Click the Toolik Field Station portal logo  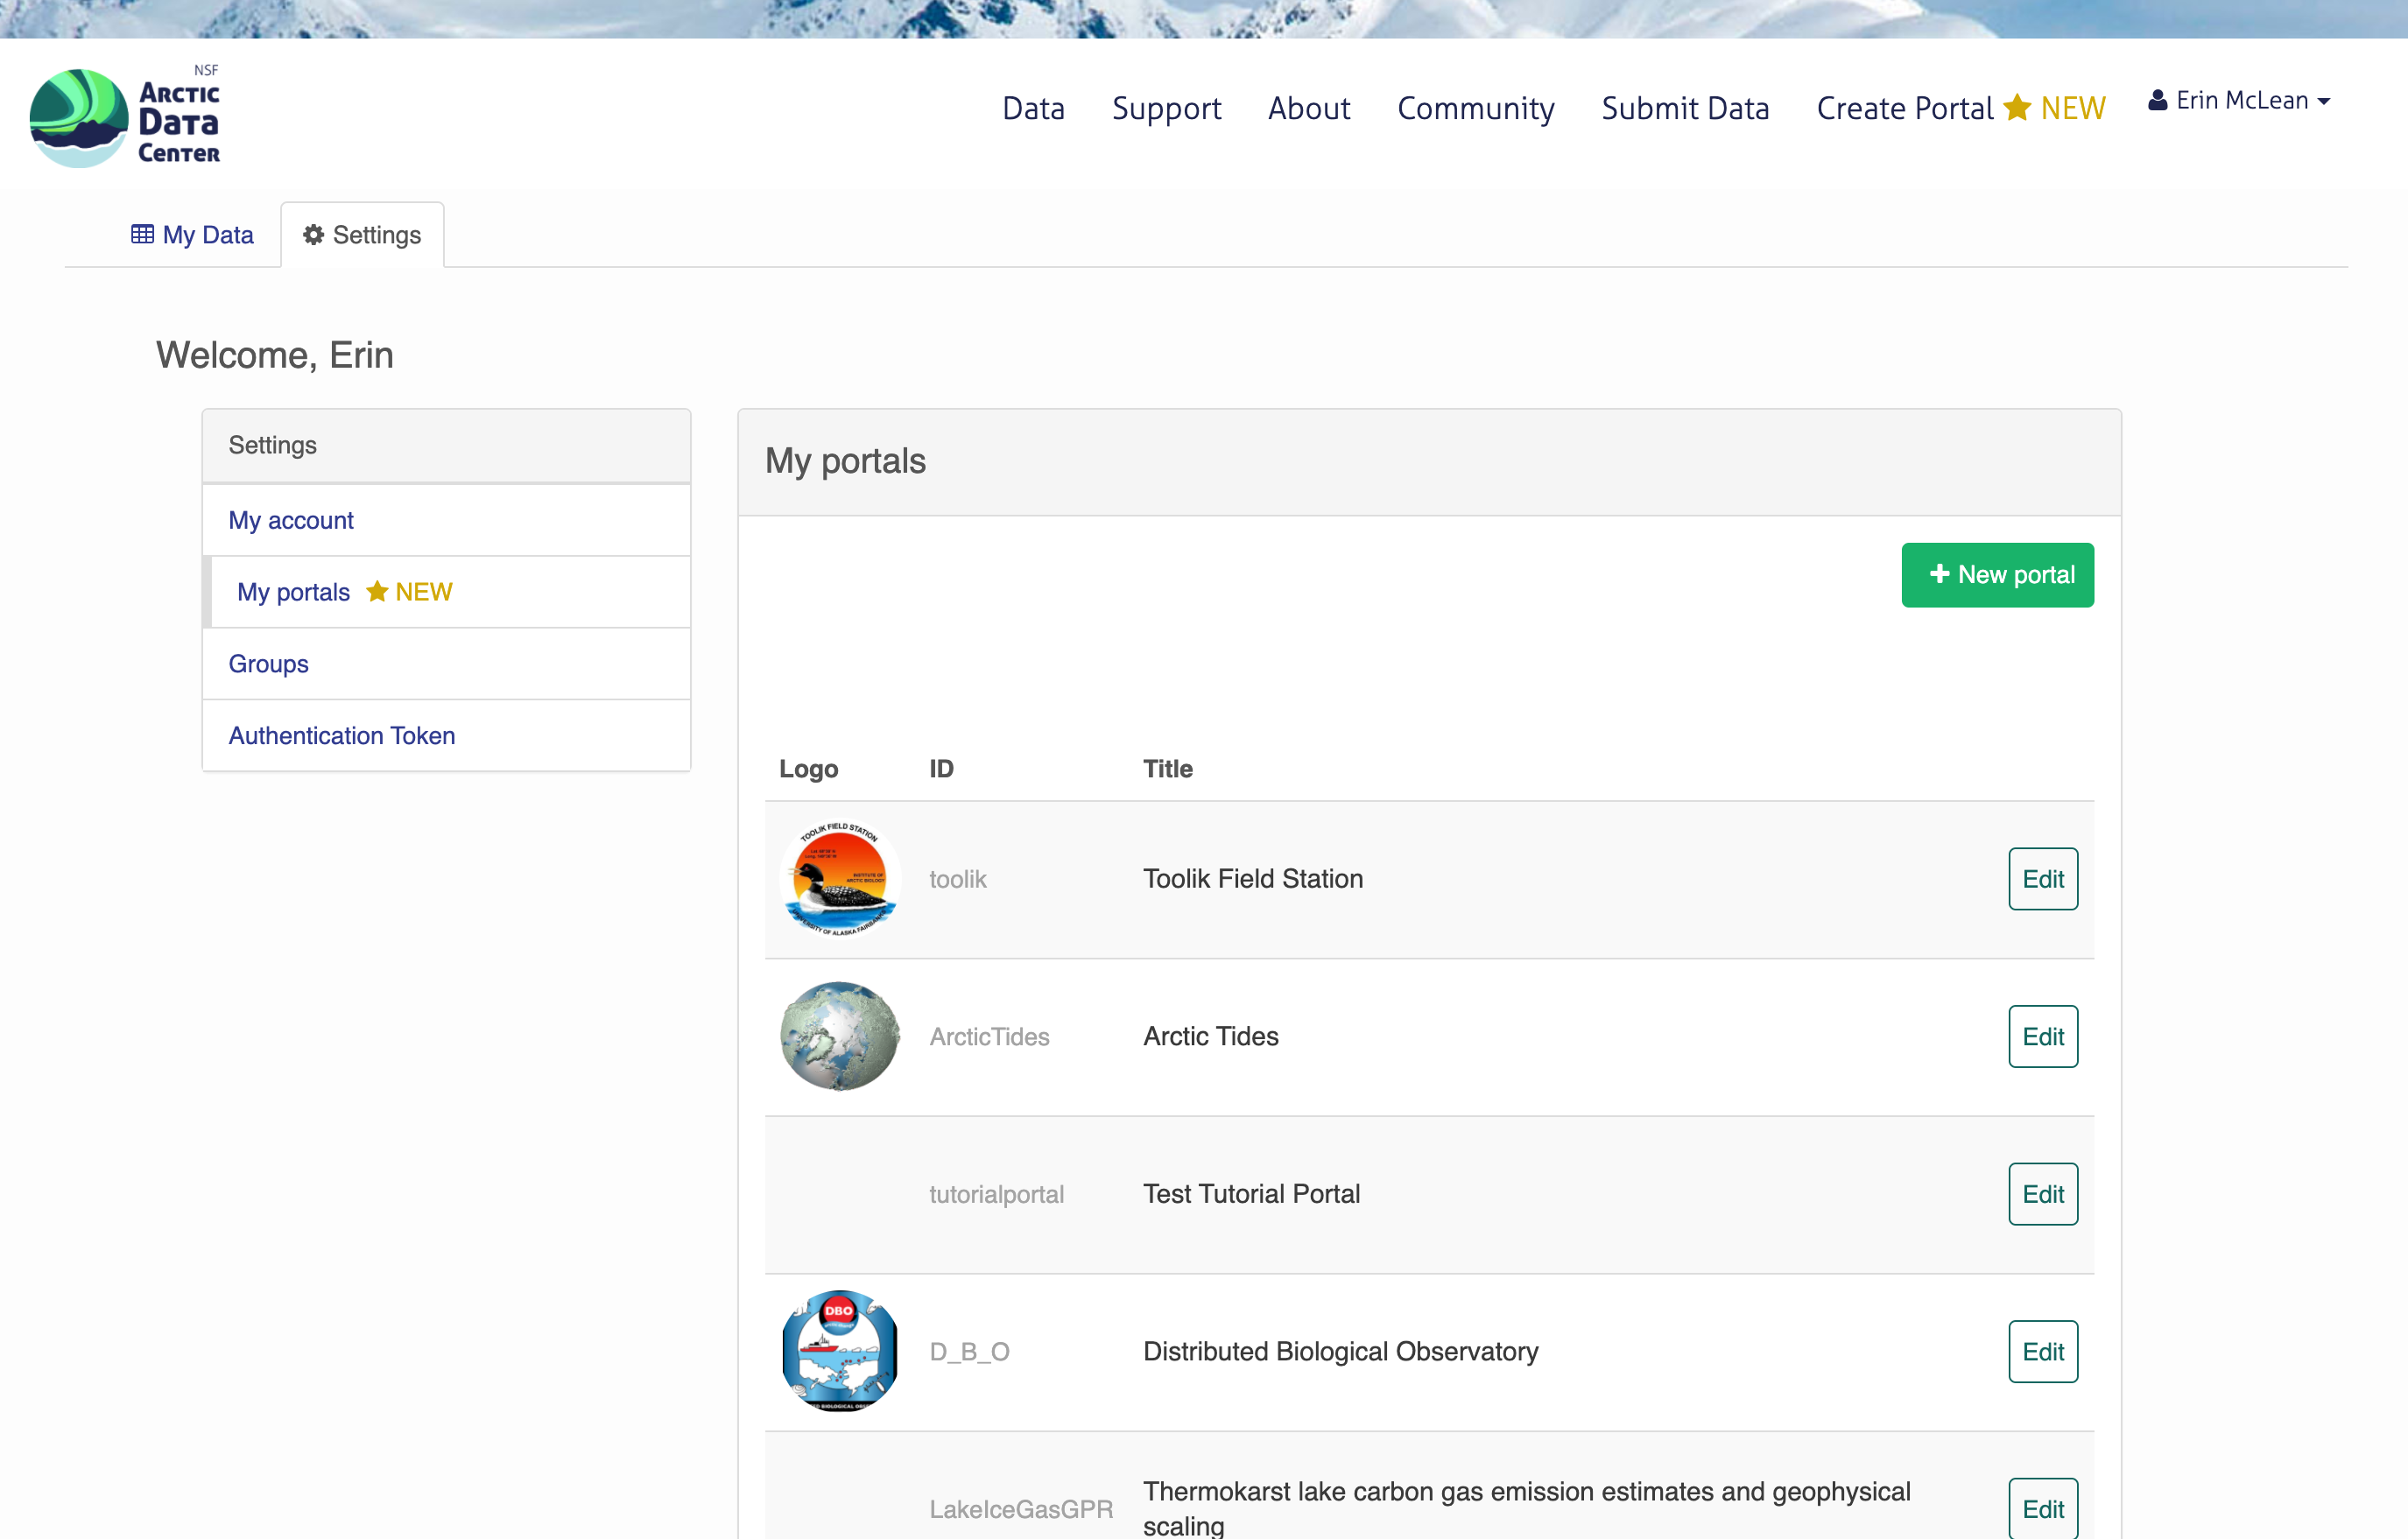[x=841, y=877]
